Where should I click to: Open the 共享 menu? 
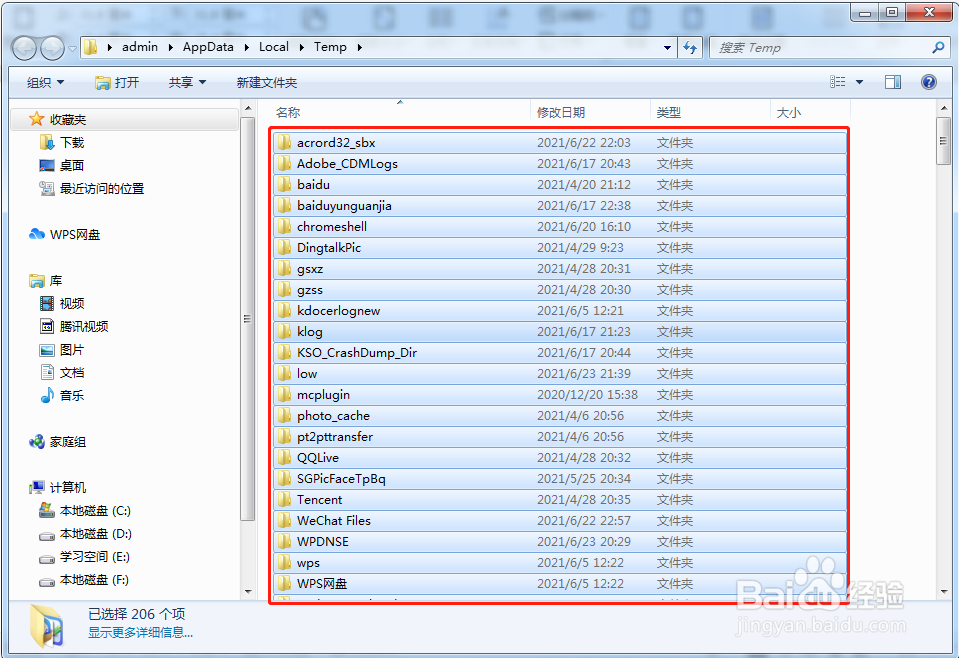187,82
